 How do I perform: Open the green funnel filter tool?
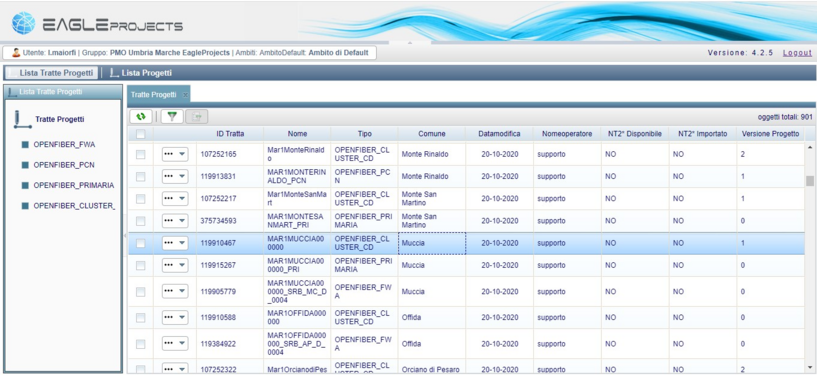(x=172, y=117)
